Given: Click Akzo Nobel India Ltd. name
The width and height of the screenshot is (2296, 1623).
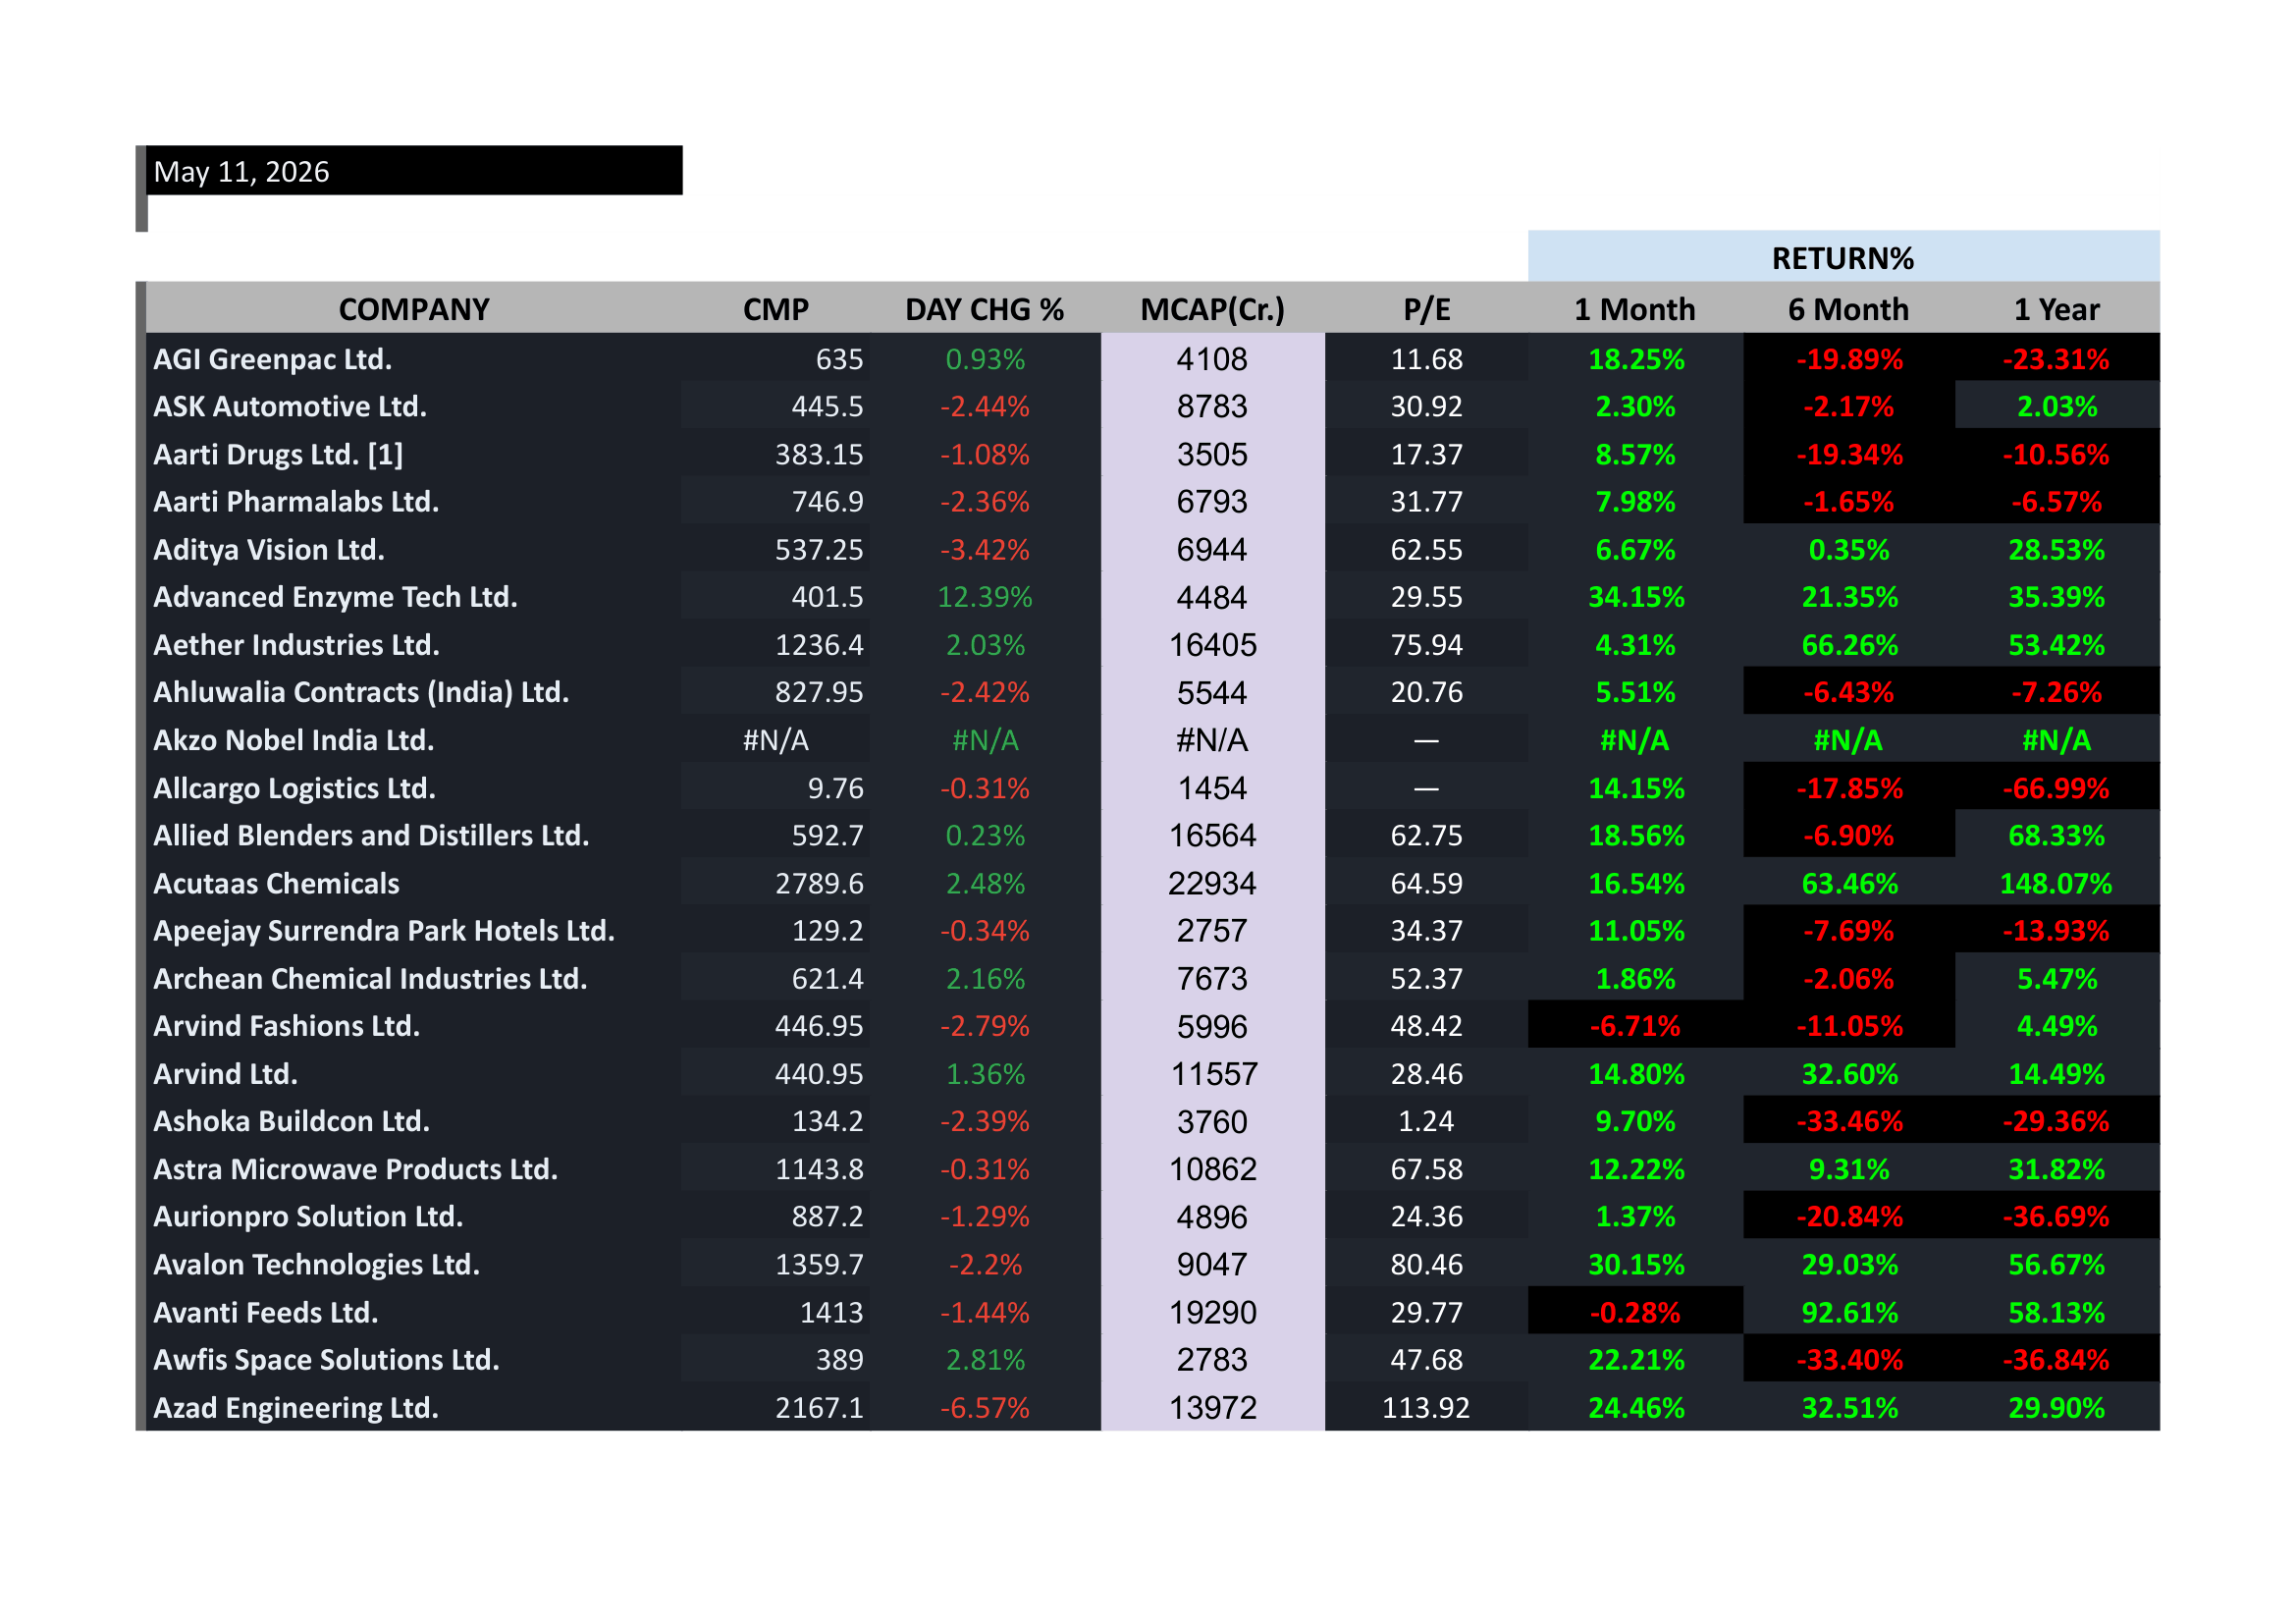Looking at the screenshot, I should 293,740.
